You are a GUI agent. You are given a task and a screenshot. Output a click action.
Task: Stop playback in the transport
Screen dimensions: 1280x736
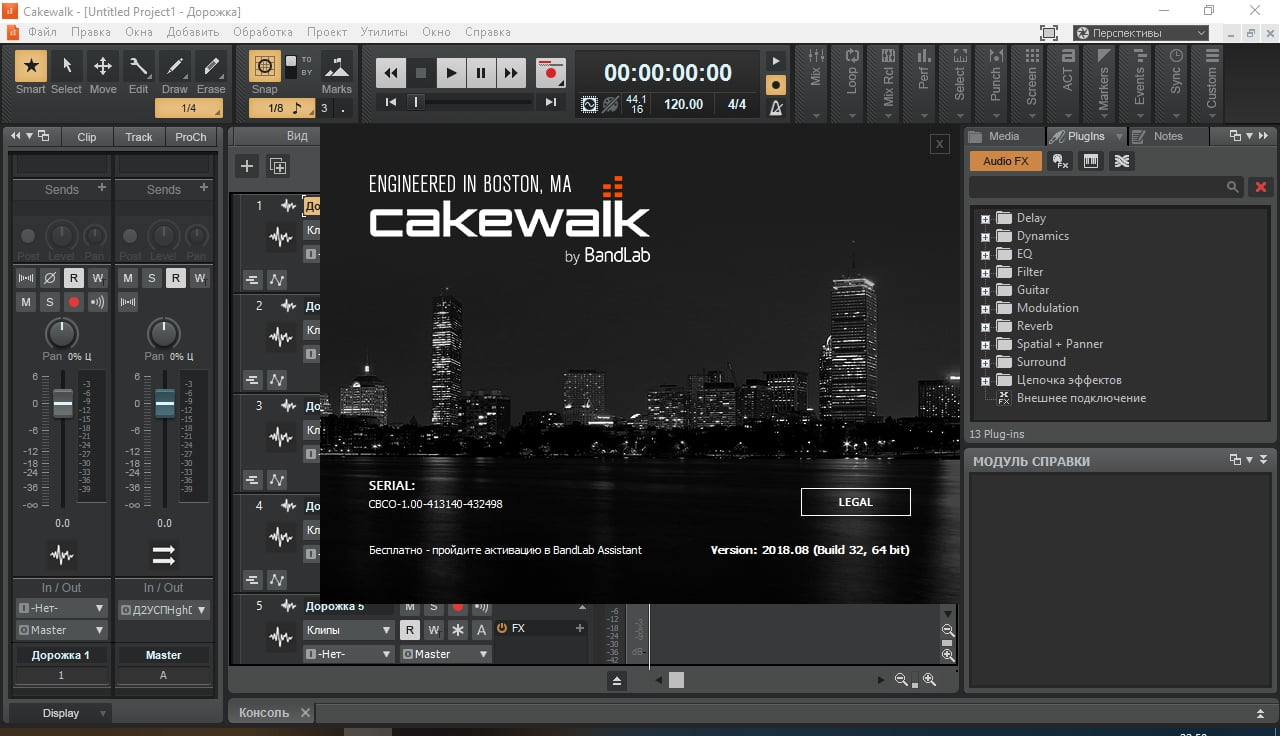421,72
